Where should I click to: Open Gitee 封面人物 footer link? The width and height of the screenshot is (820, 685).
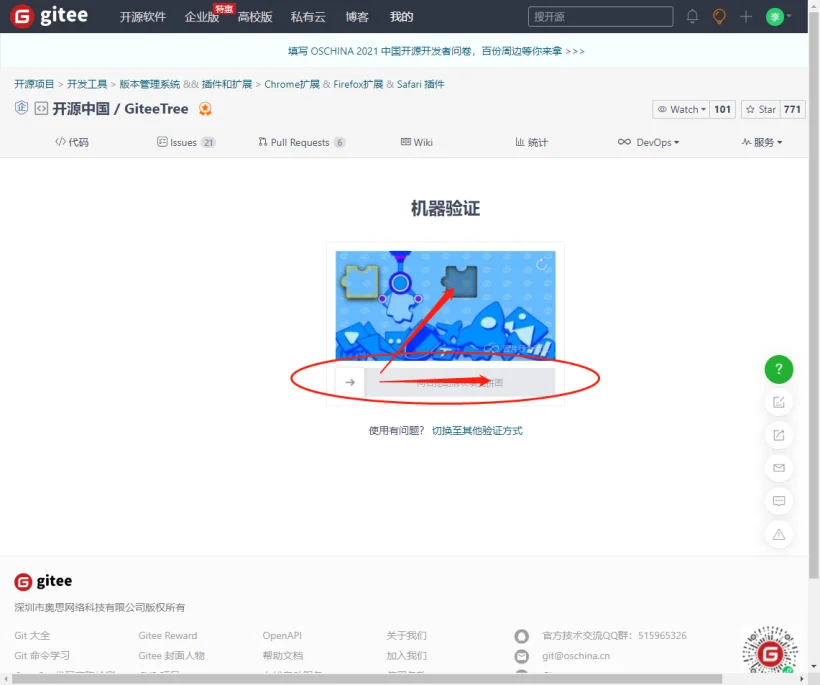(x=172, y=656)
